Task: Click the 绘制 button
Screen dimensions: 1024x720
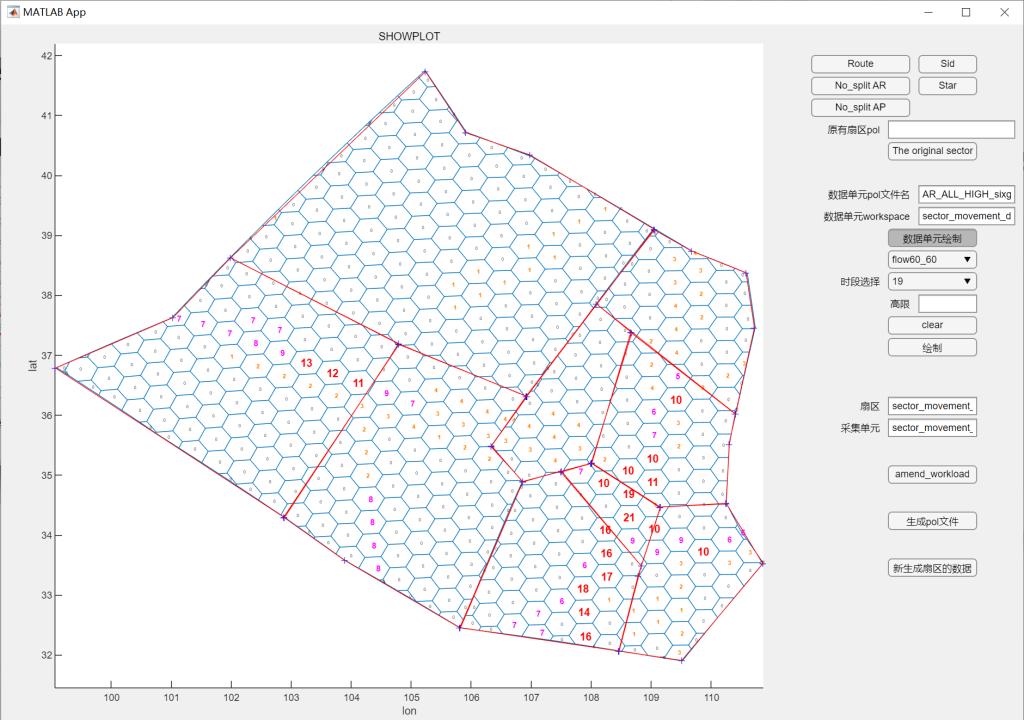Action: pyautogui.click(x=932, y=347)
